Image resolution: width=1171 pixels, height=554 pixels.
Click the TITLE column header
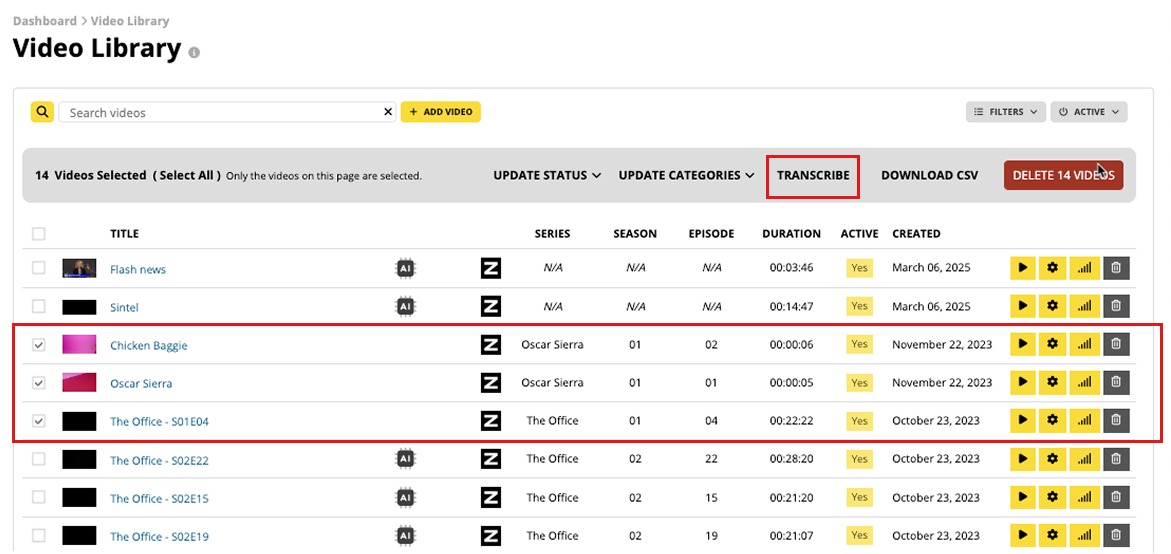tap(124, 234)
